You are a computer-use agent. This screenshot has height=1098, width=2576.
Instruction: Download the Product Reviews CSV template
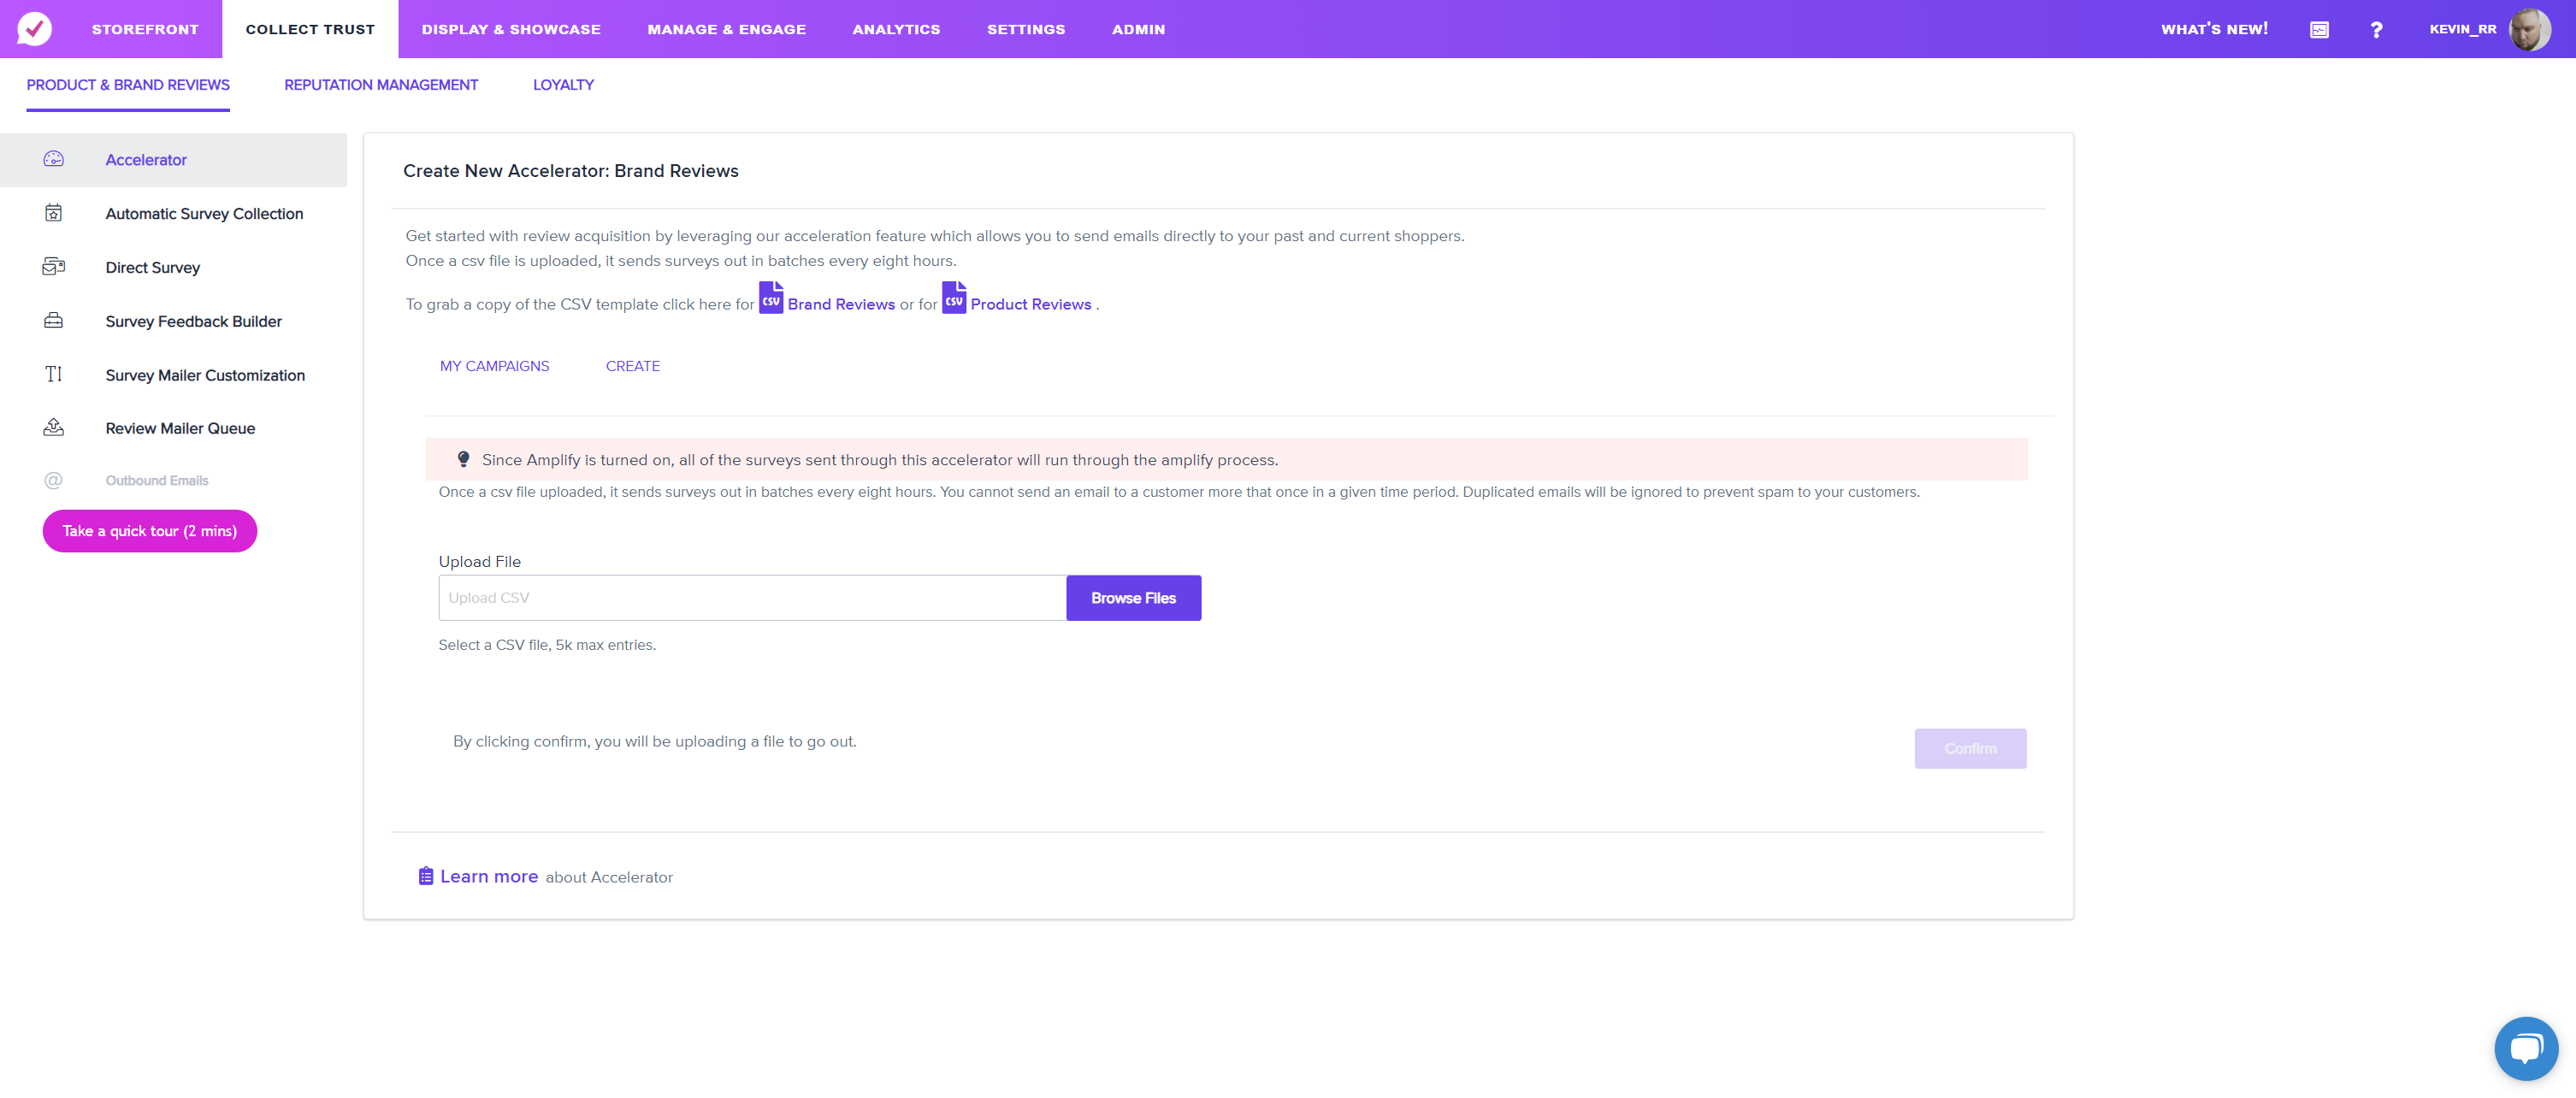pos(1031,304)
